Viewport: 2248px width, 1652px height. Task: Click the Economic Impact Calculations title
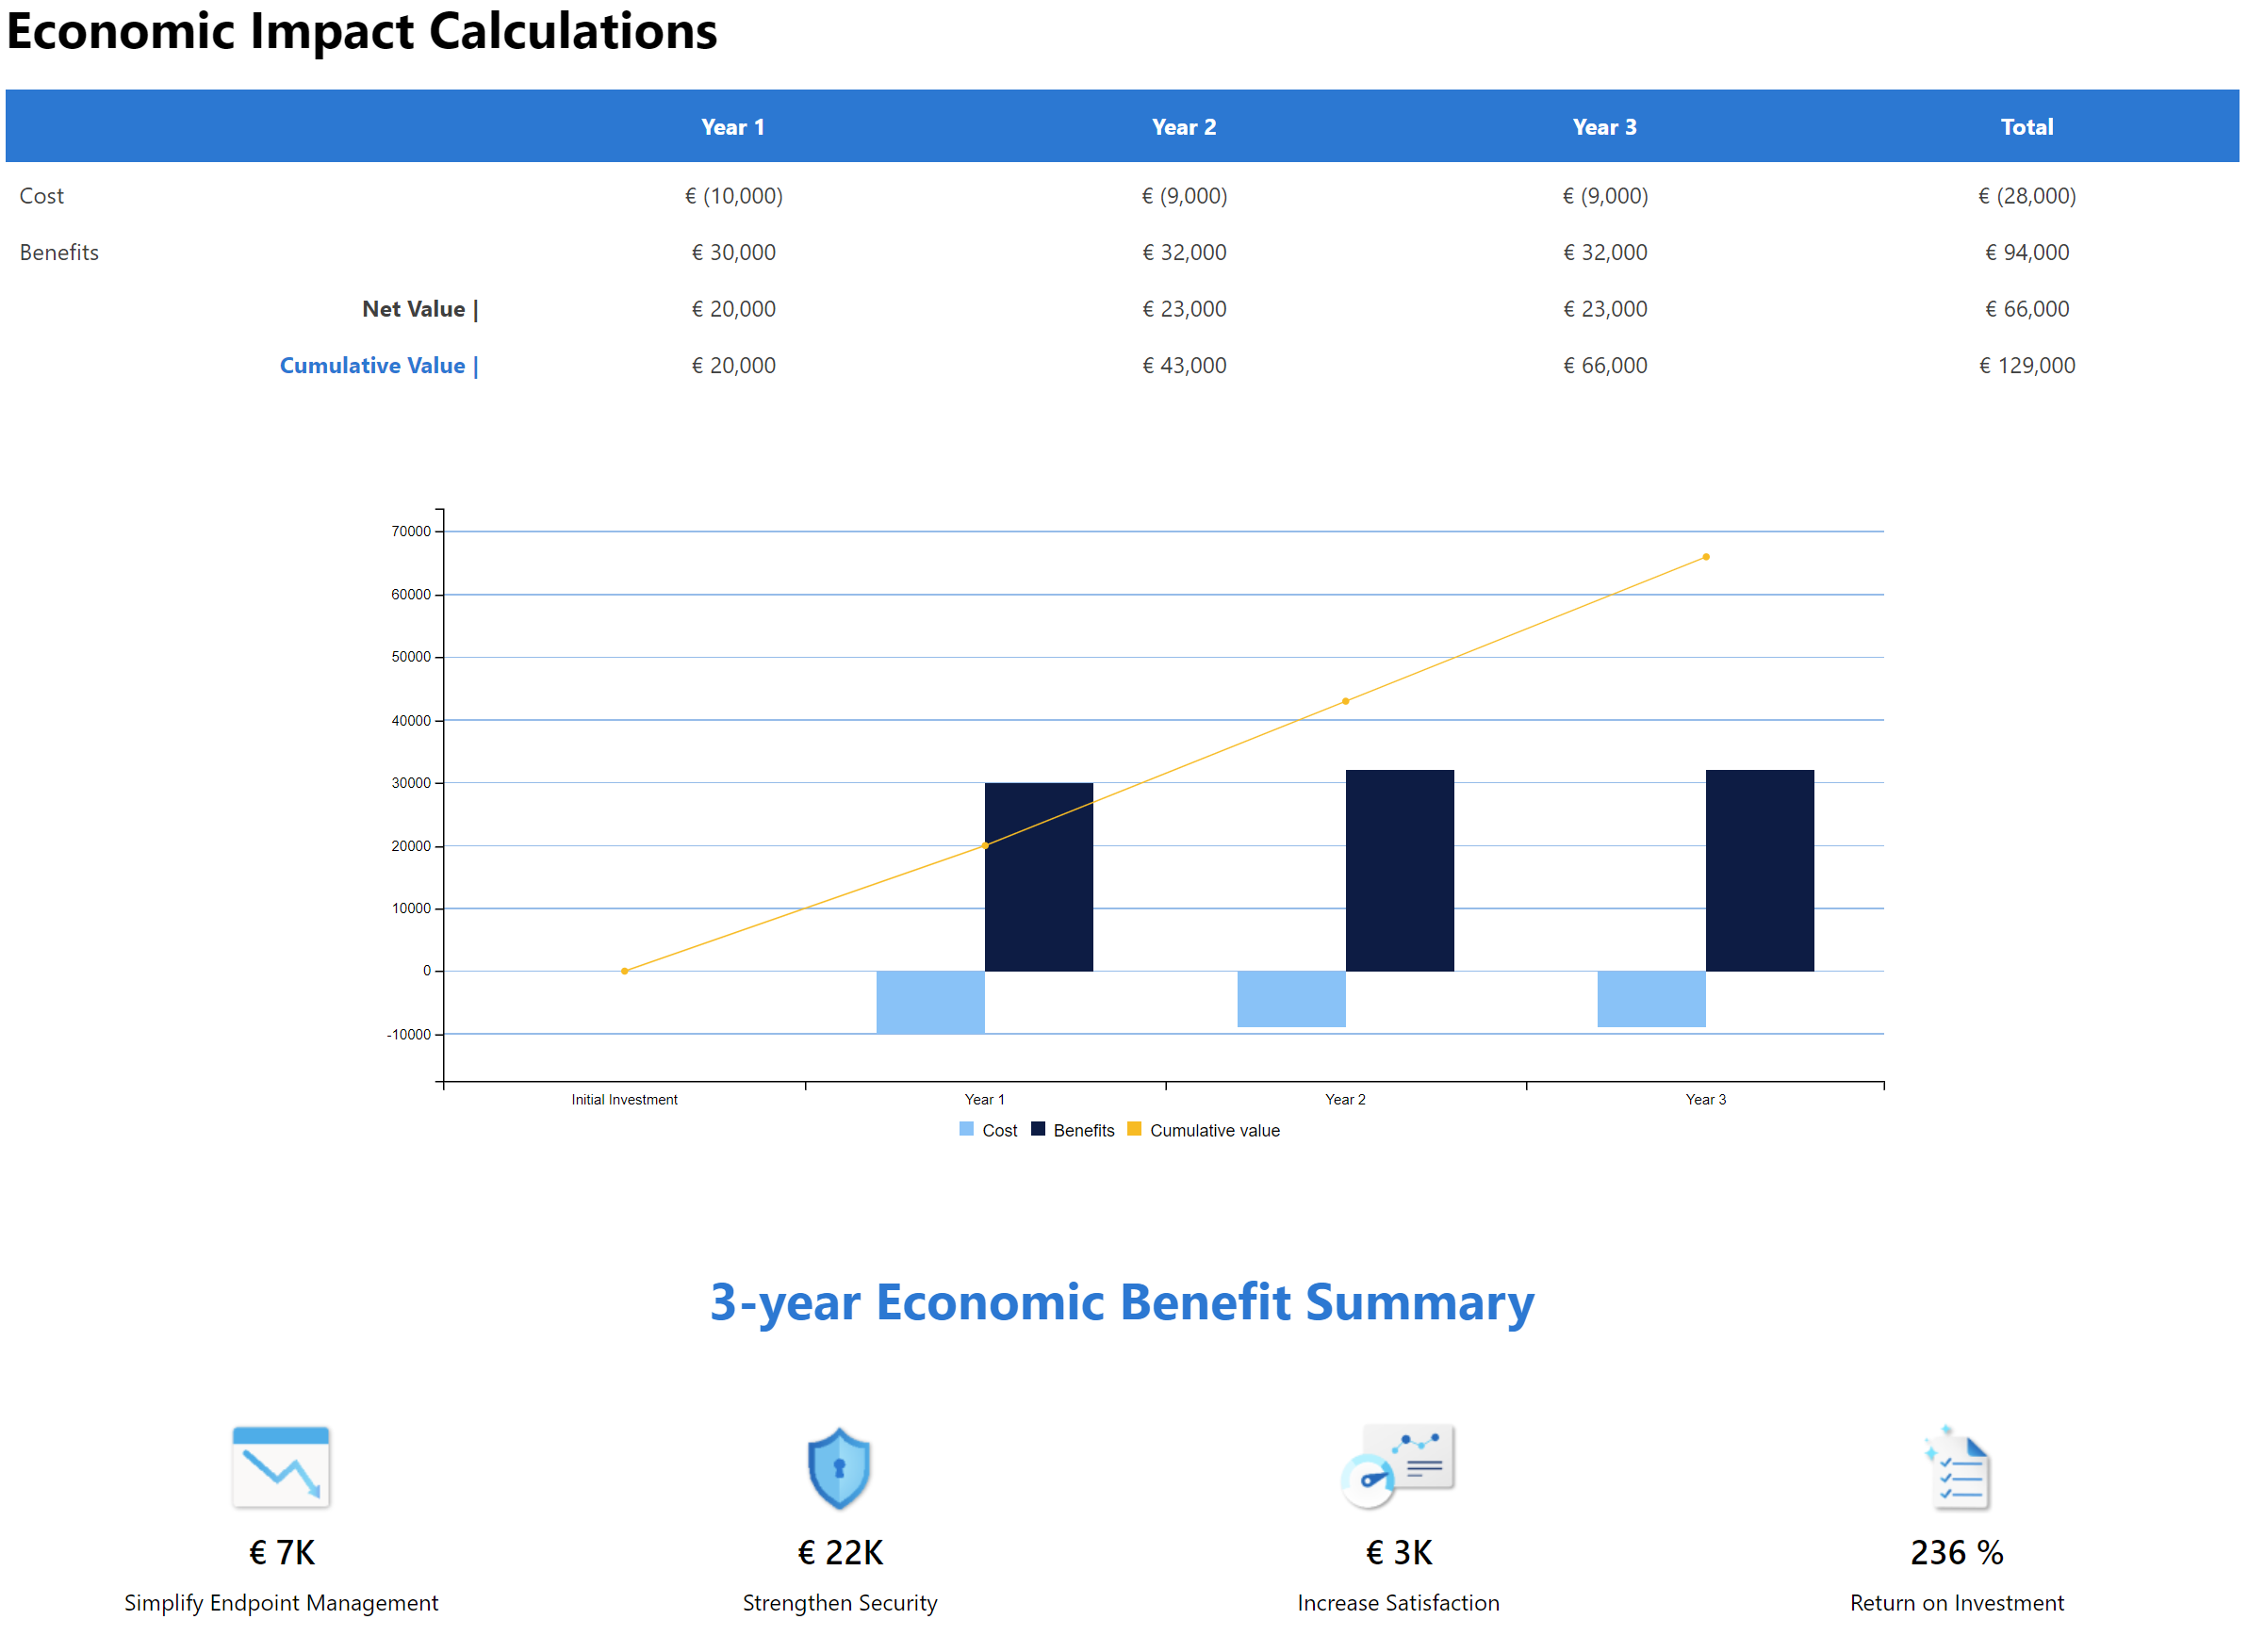click(x=361, y=32)
